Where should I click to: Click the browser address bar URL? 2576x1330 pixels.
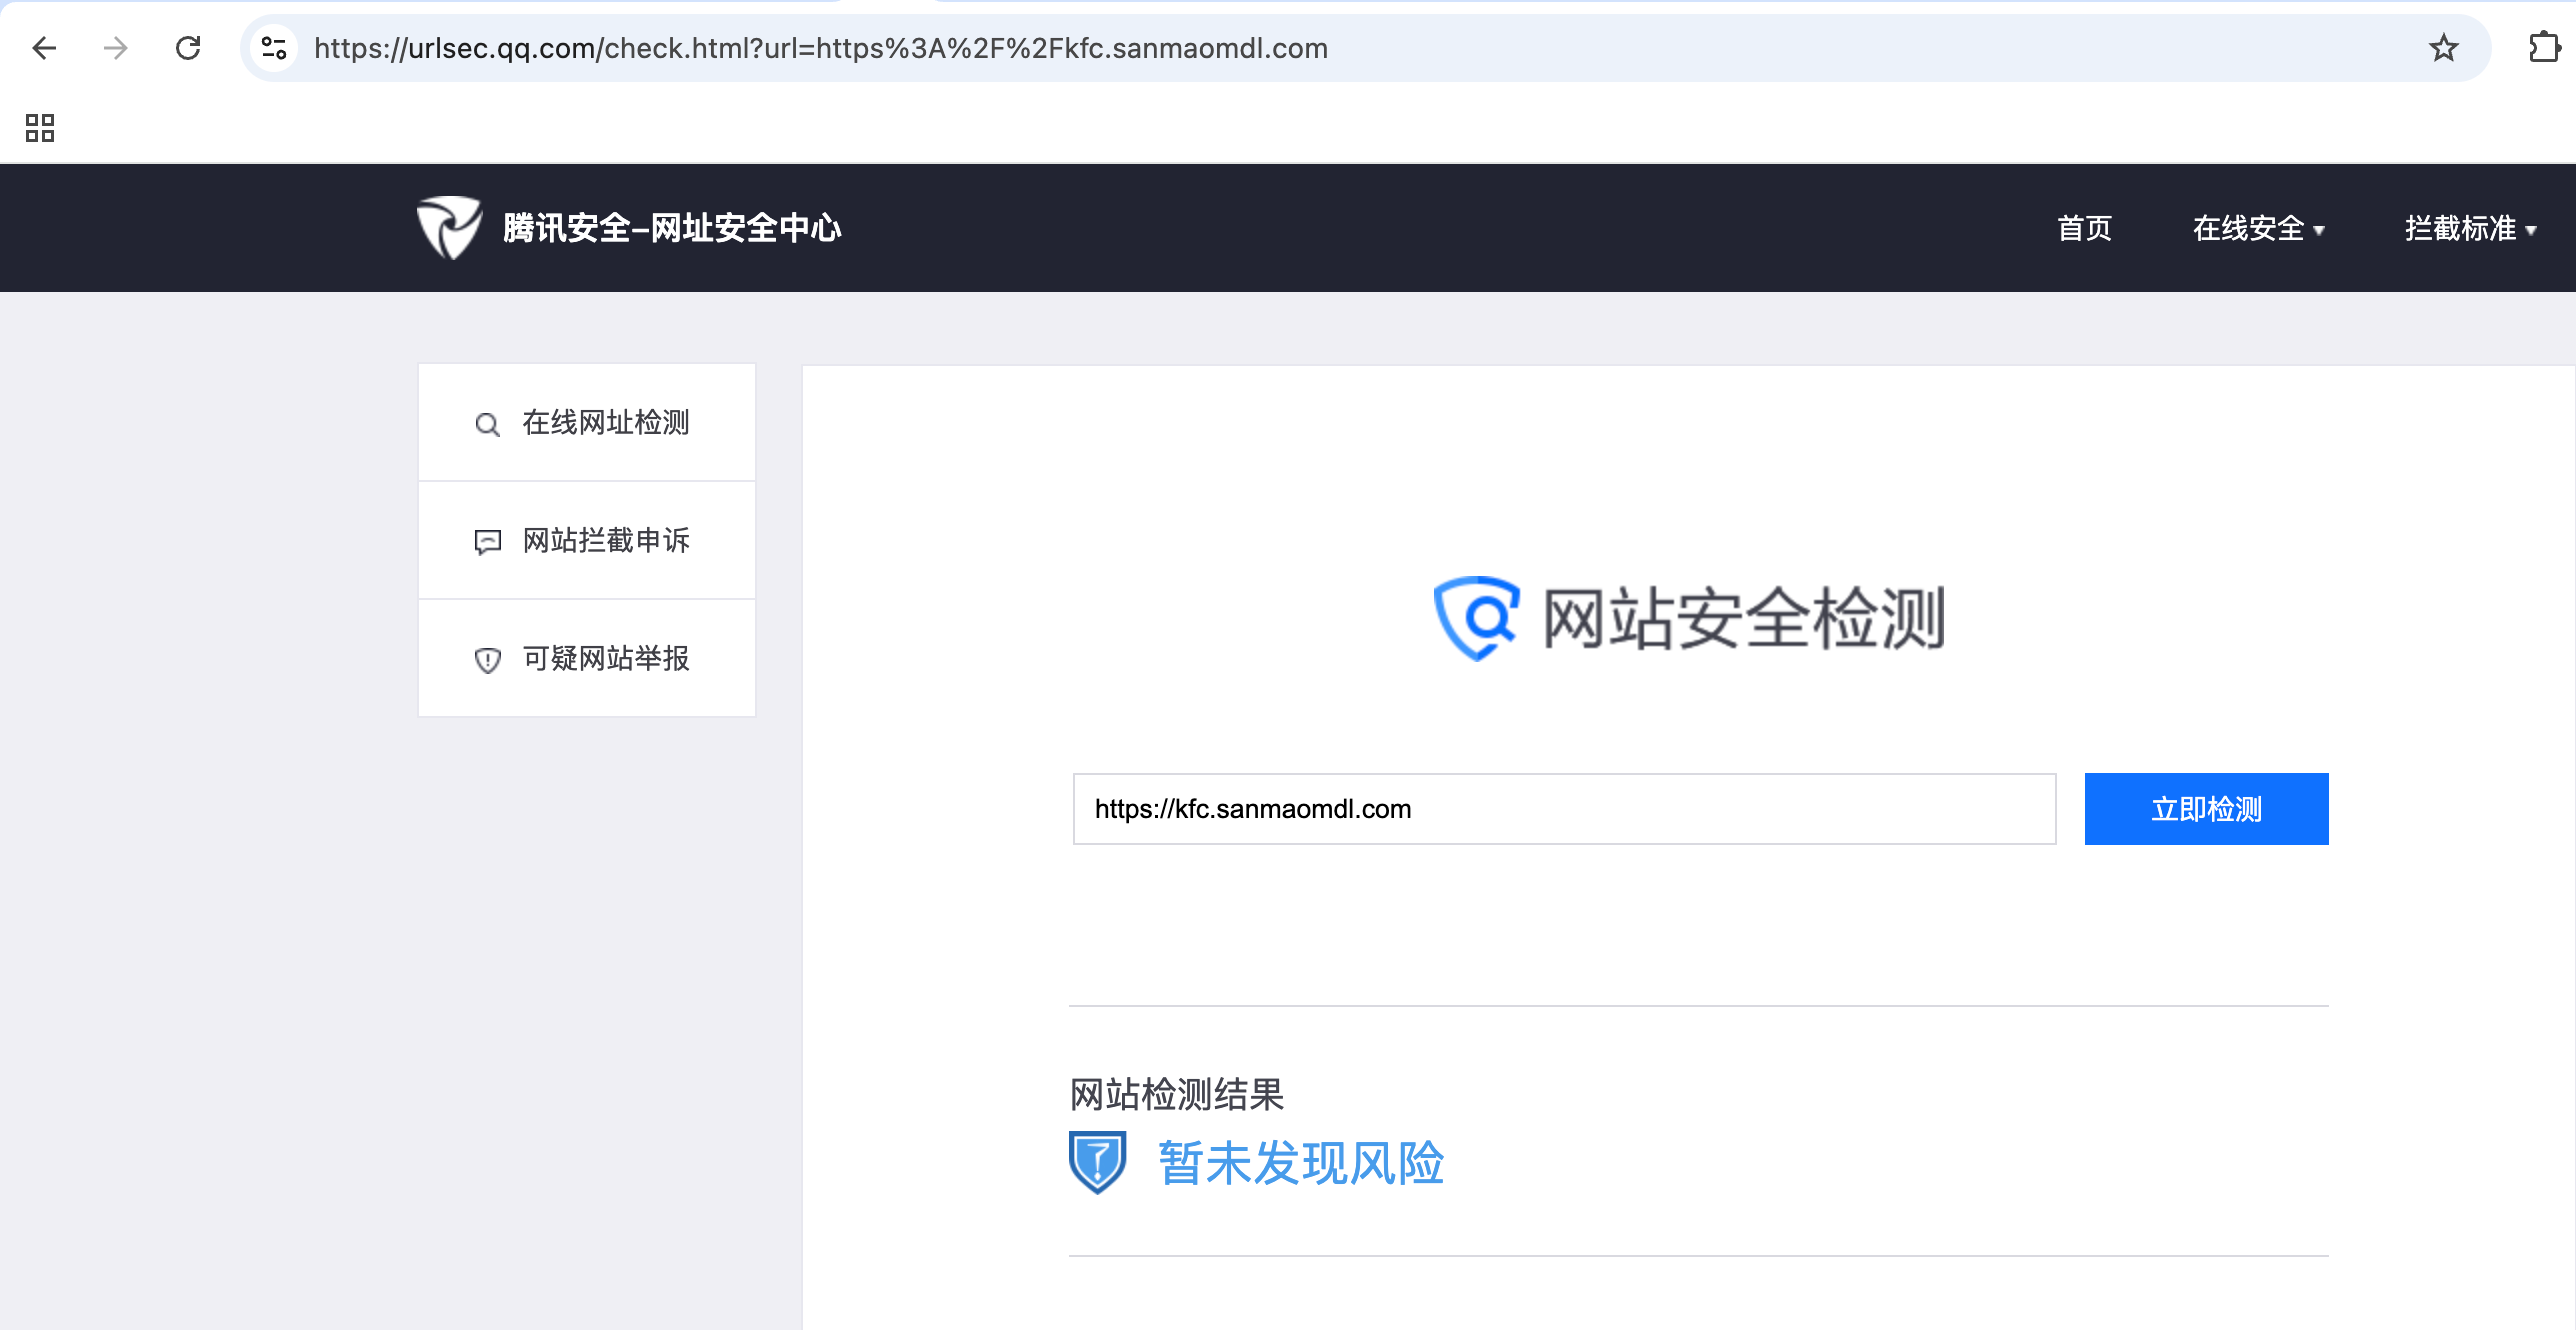[x=820, y=48]
